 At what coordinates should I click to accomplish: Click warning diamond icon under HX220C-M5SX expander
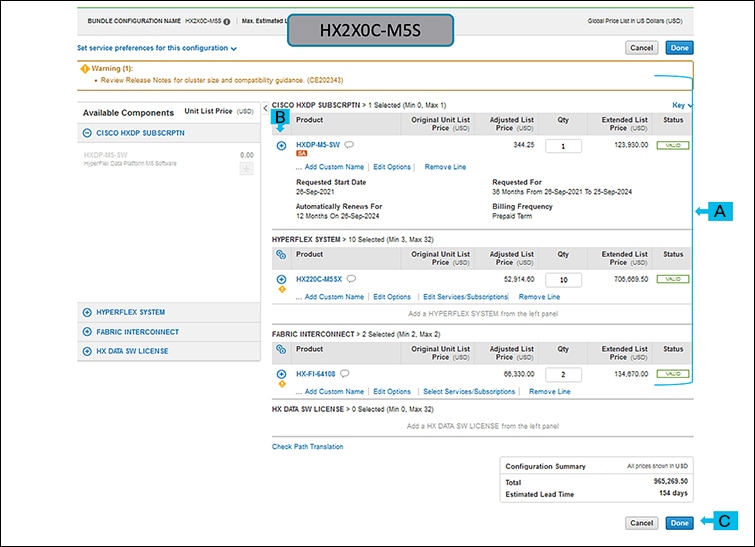coord(281,289)
